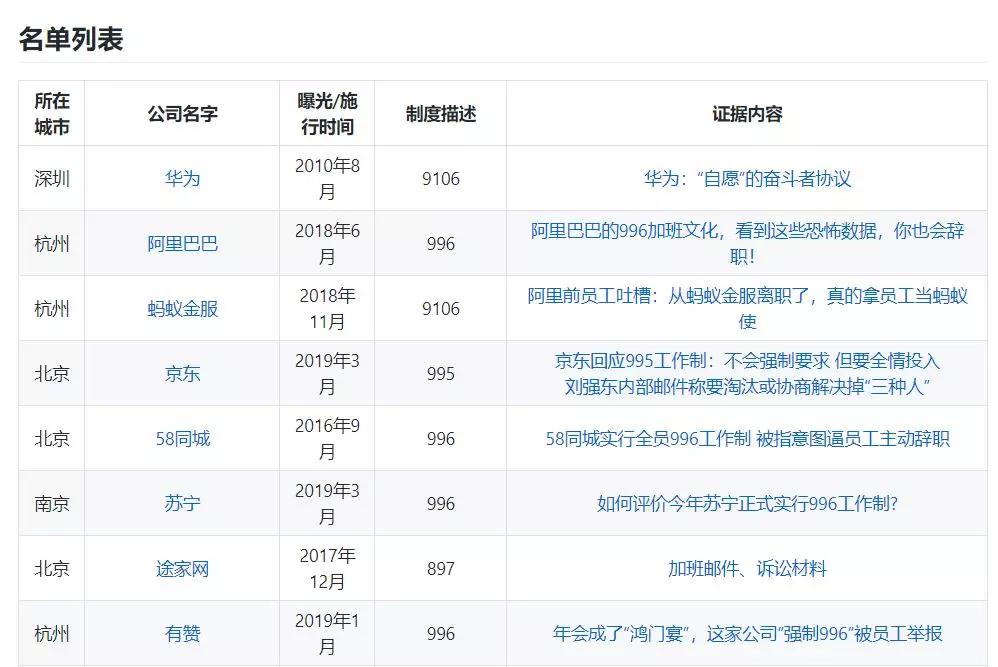The width and height of the screenshot is (998, 667).
Task: Select the 2019年1月 date cell
Action: tap(327, 633)
